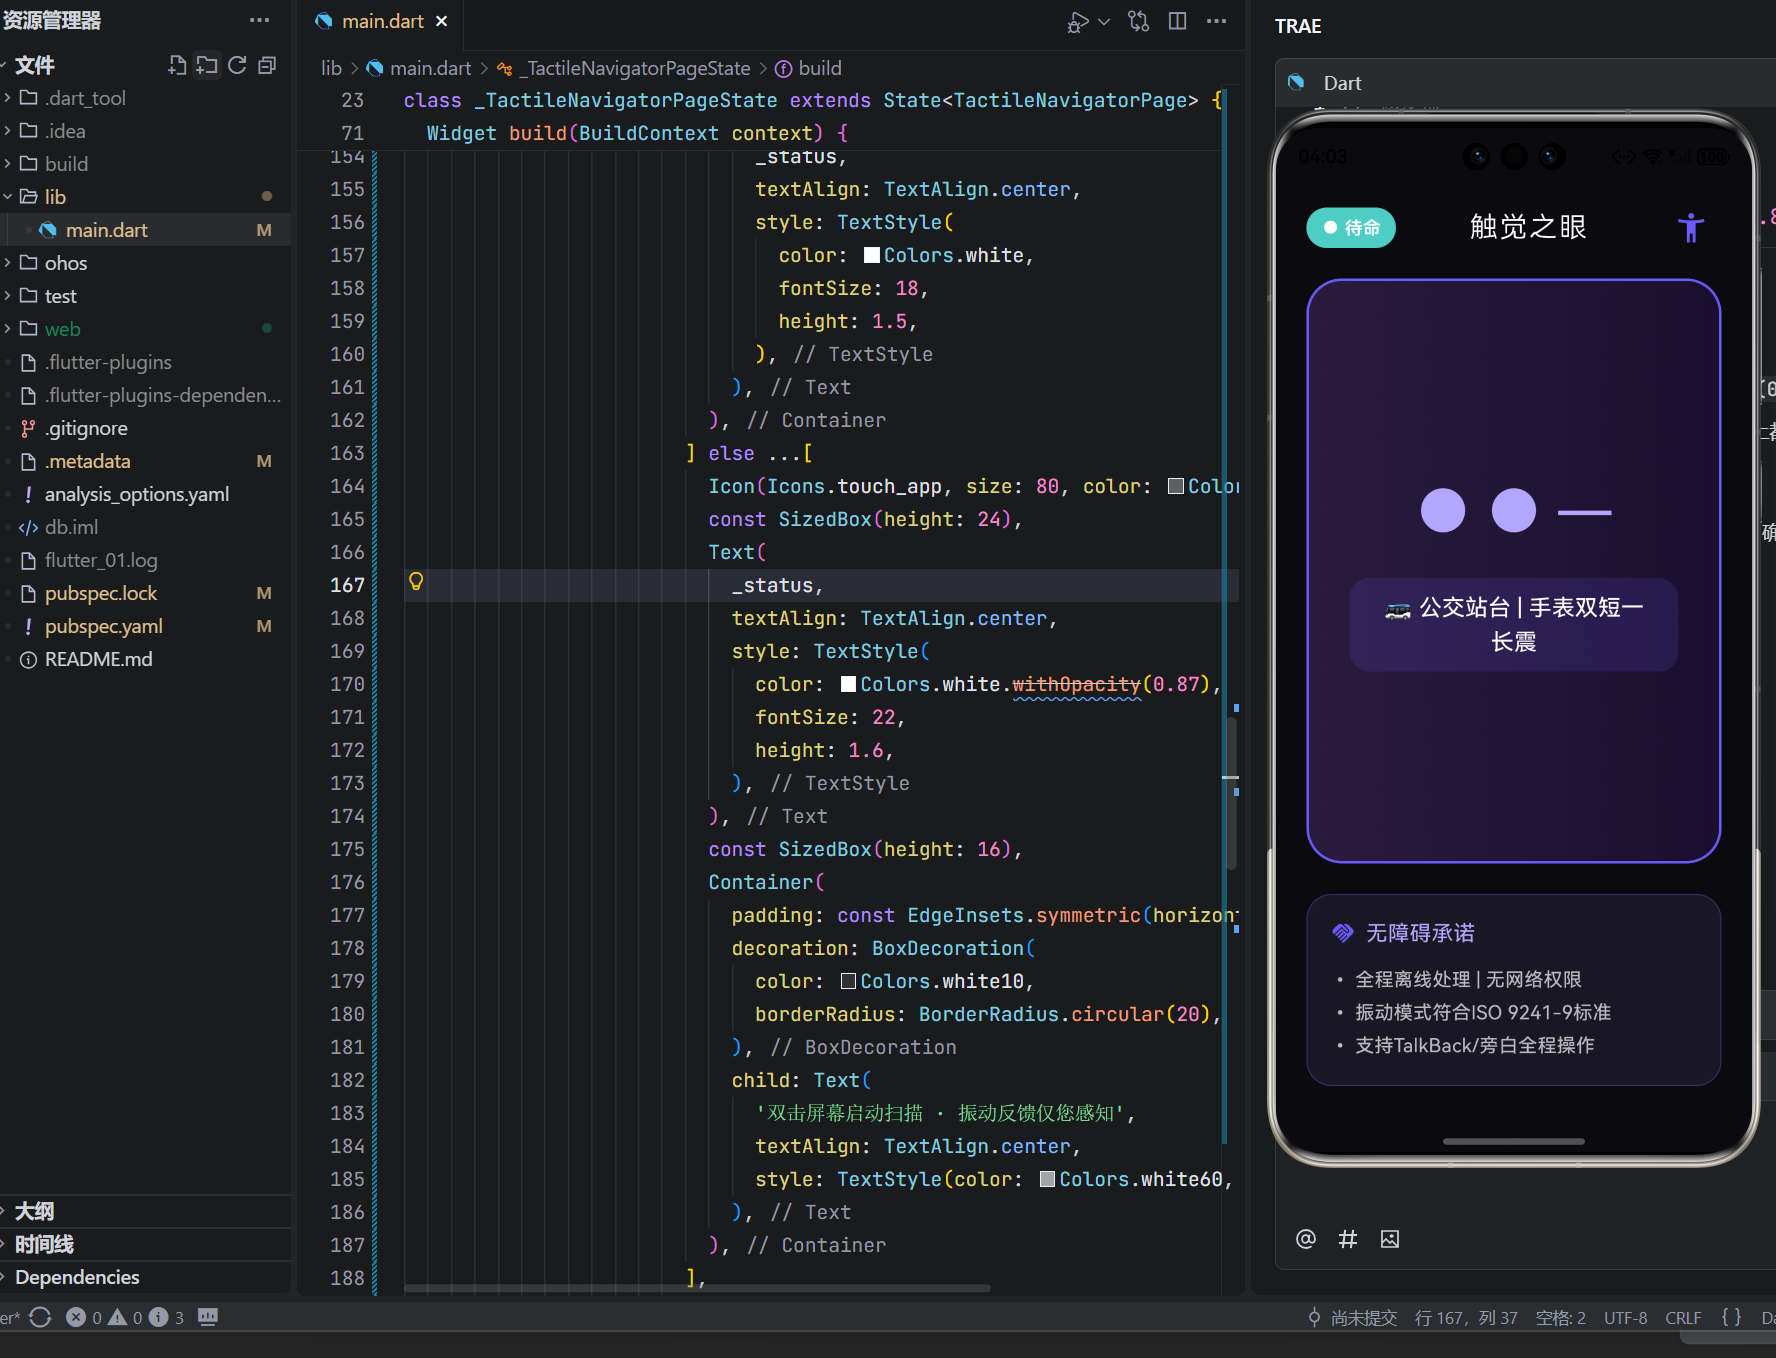Open editor more actions ellipsis

(1216, 21)
